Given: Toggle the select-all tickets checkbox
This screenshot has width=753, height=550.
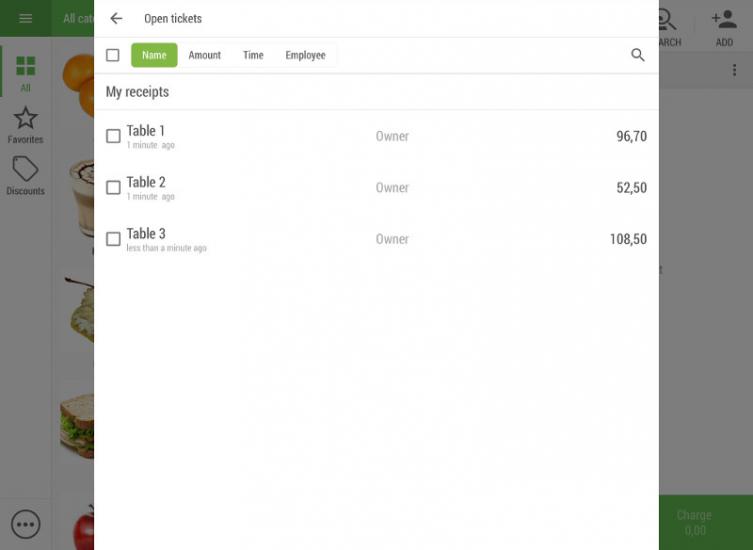Looking at the screenshot, I should coord(113,55).
